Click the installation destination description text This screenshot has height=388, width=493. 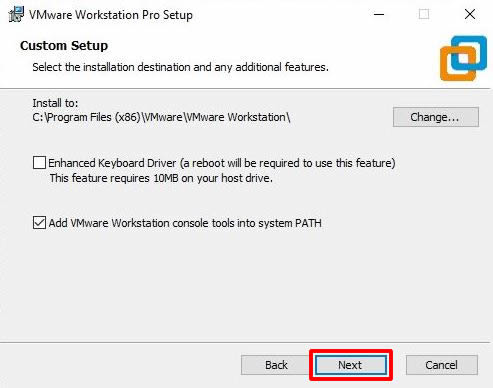coord(180,67)
